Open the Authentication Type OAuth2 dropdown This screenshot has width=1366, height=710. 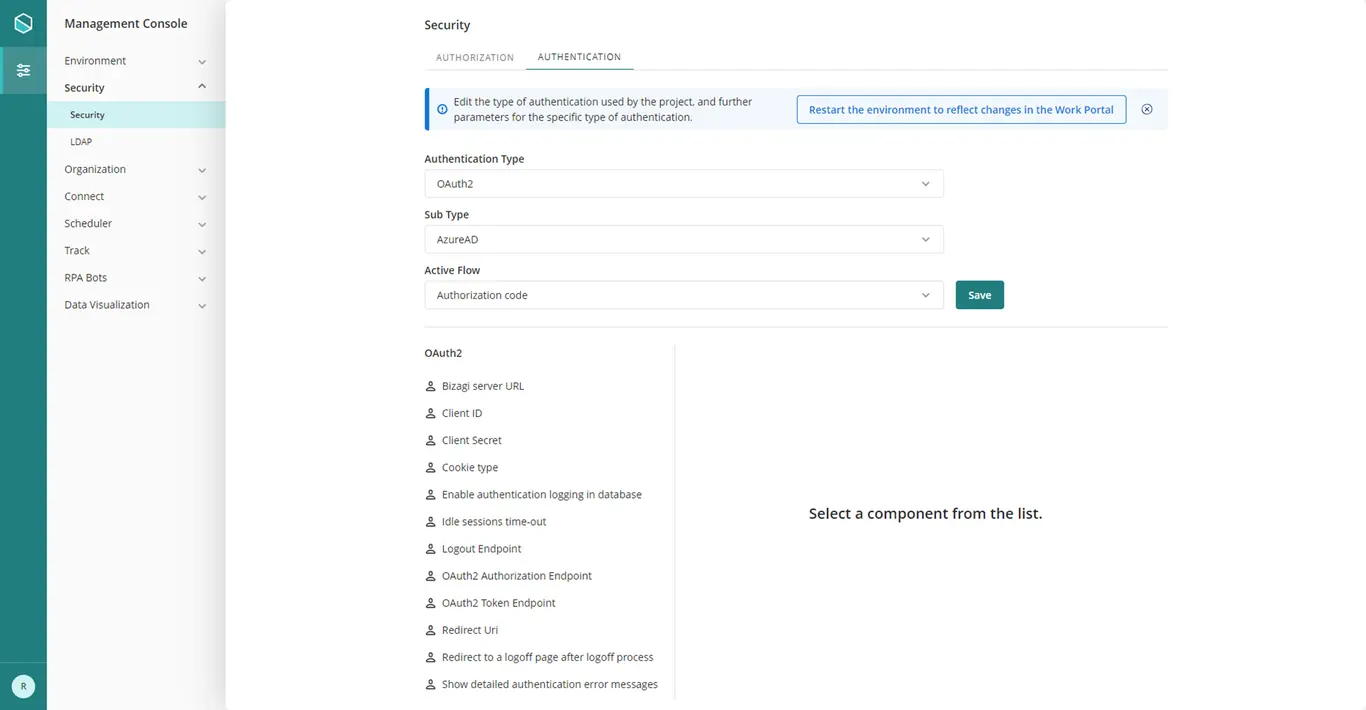pos(684,184)
